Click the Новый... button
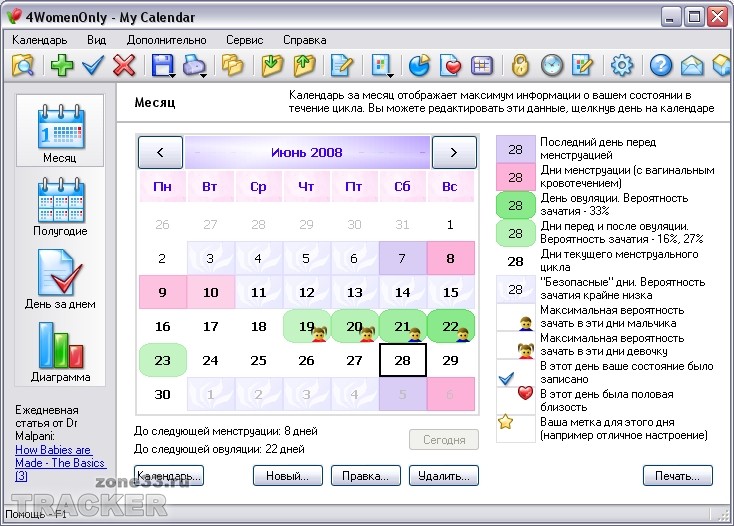This screenshot has width=734, height=526. tap(288, 476)
